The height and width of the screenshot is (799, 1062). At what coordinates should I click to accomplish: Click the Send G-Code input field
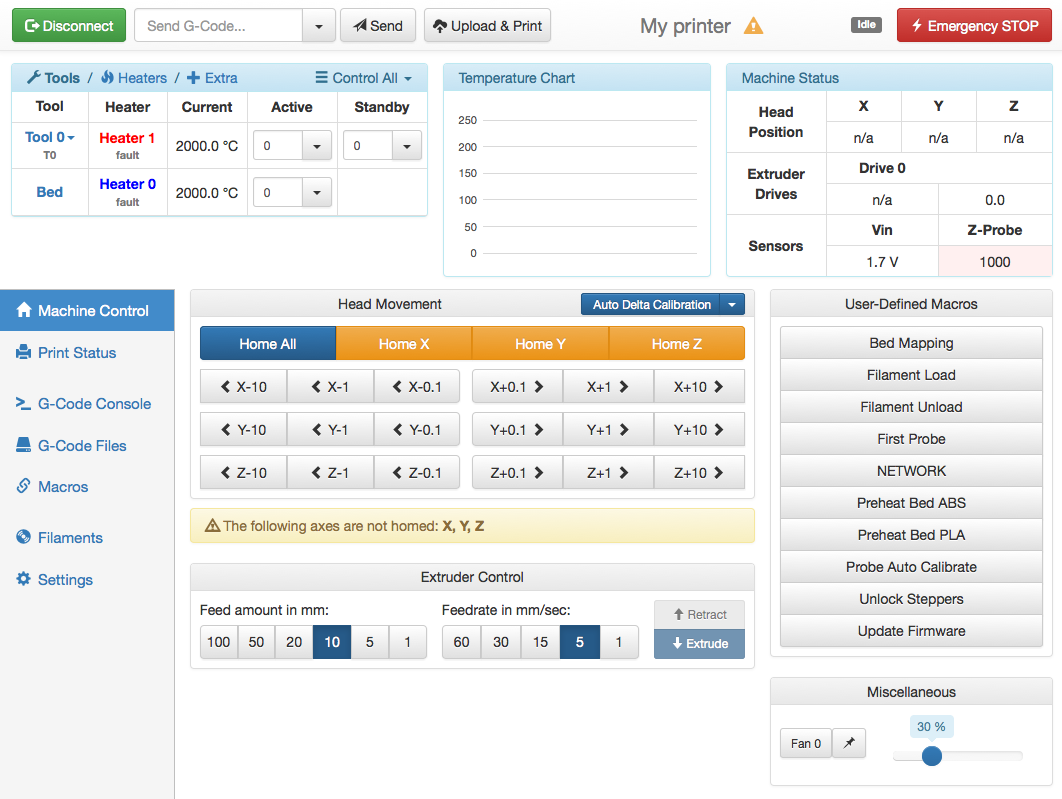(218, 26)
